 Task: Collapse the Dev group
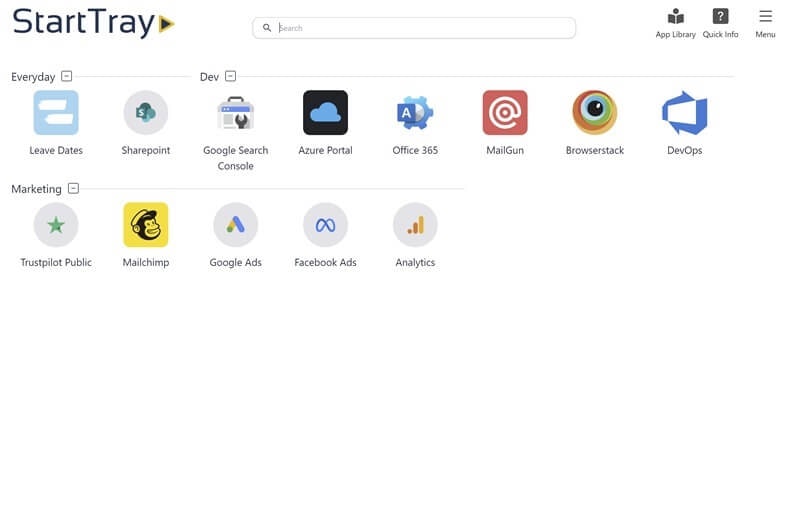tap(231, 76)
